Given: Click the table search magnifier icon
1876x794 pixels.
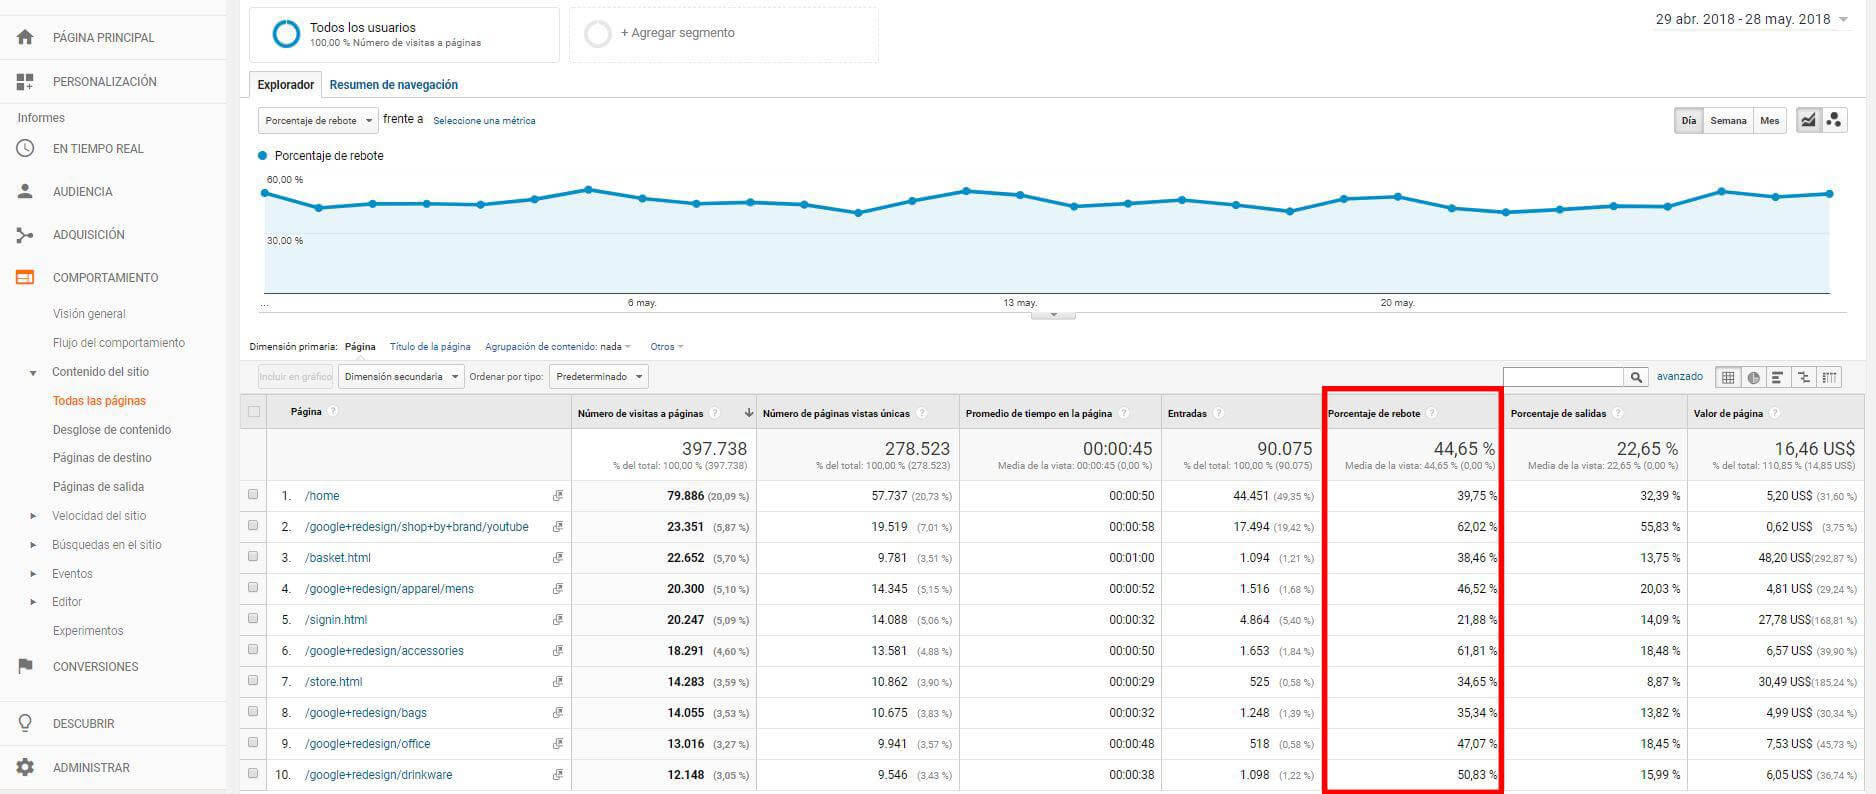Looking at the screenshot, I should point(1636,377).
